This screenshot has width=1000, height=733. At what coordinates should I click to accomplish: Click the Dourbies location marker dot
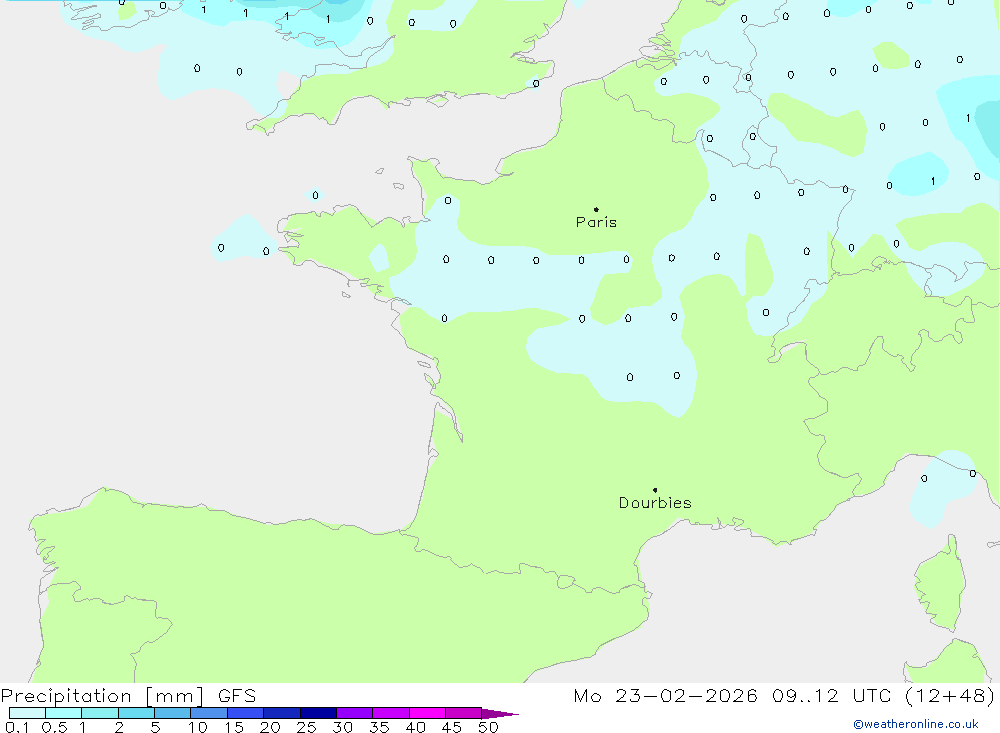pyautogui.click(x=655, y=490)
